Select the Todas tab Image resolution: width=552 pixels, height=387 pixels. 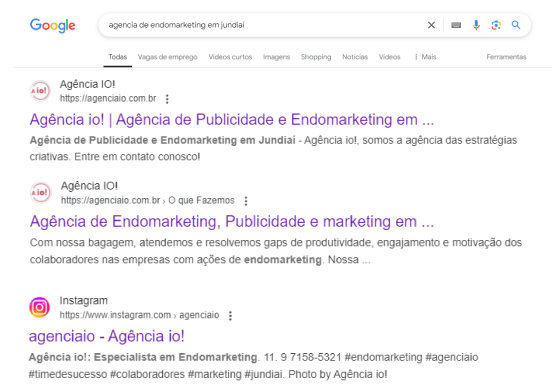click(118, 57)
